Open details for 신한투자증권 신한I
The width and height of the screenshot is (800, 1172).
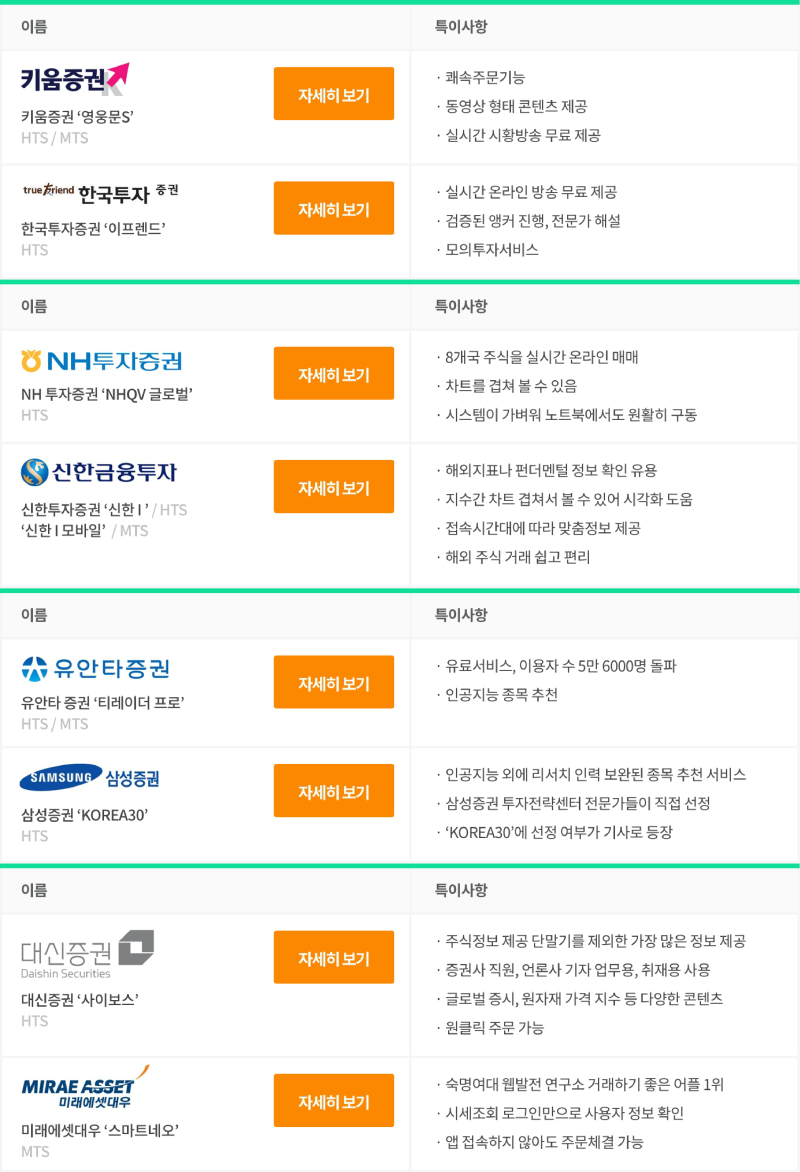(x=333, y=486)
